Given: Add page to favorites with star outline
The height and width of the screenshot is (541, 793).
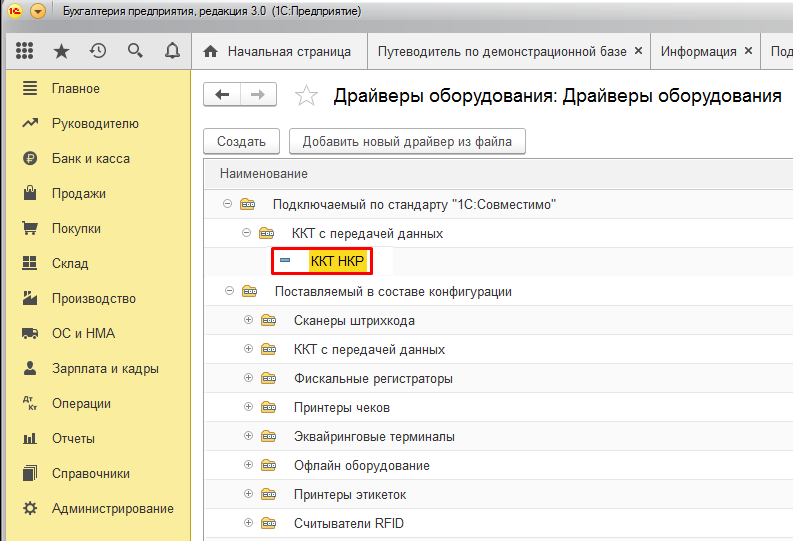Looking at the screenshot, I should pos(306,96).
